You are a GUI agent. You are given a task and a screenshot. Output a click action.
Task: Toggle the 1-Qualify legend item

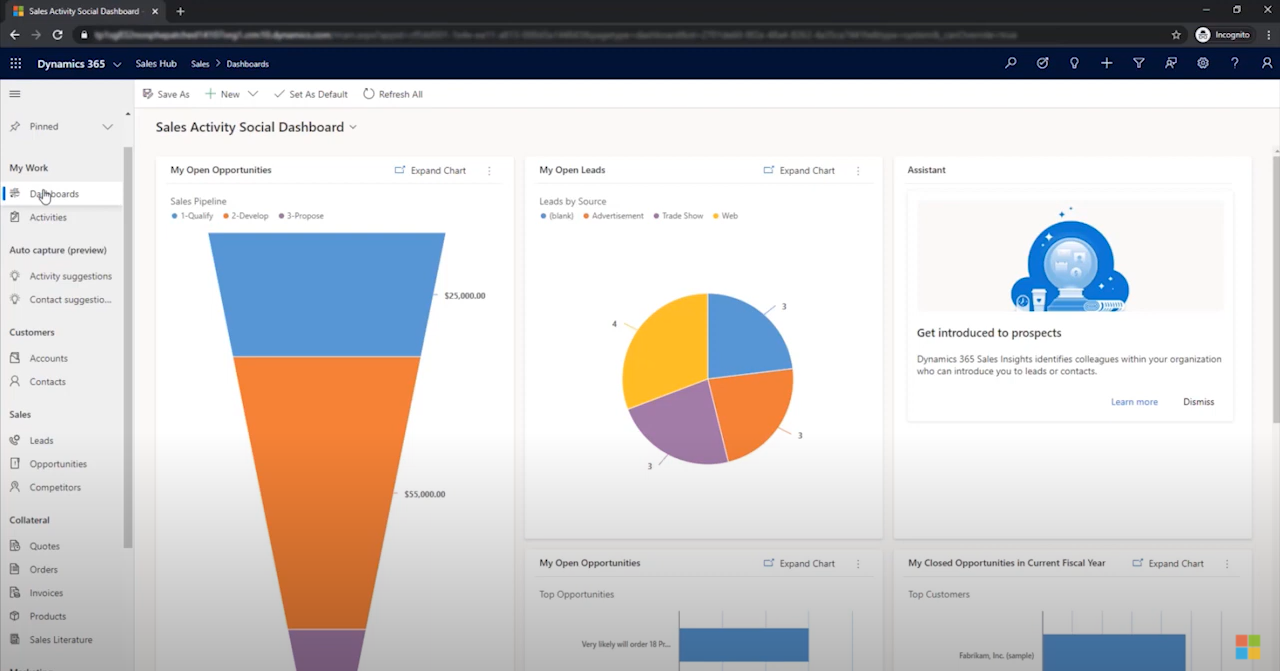pyautogui.click(x=195, y=216)
